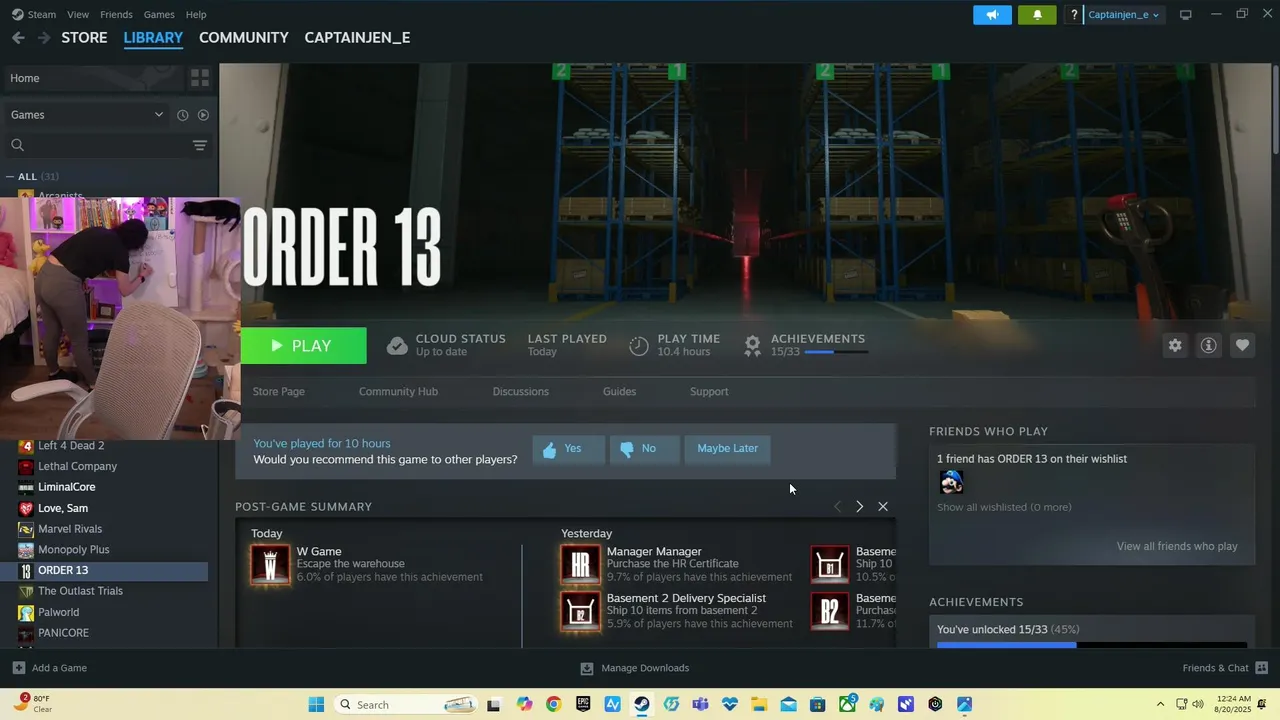Recommend game with Yes thumbs up

[568, 449]
